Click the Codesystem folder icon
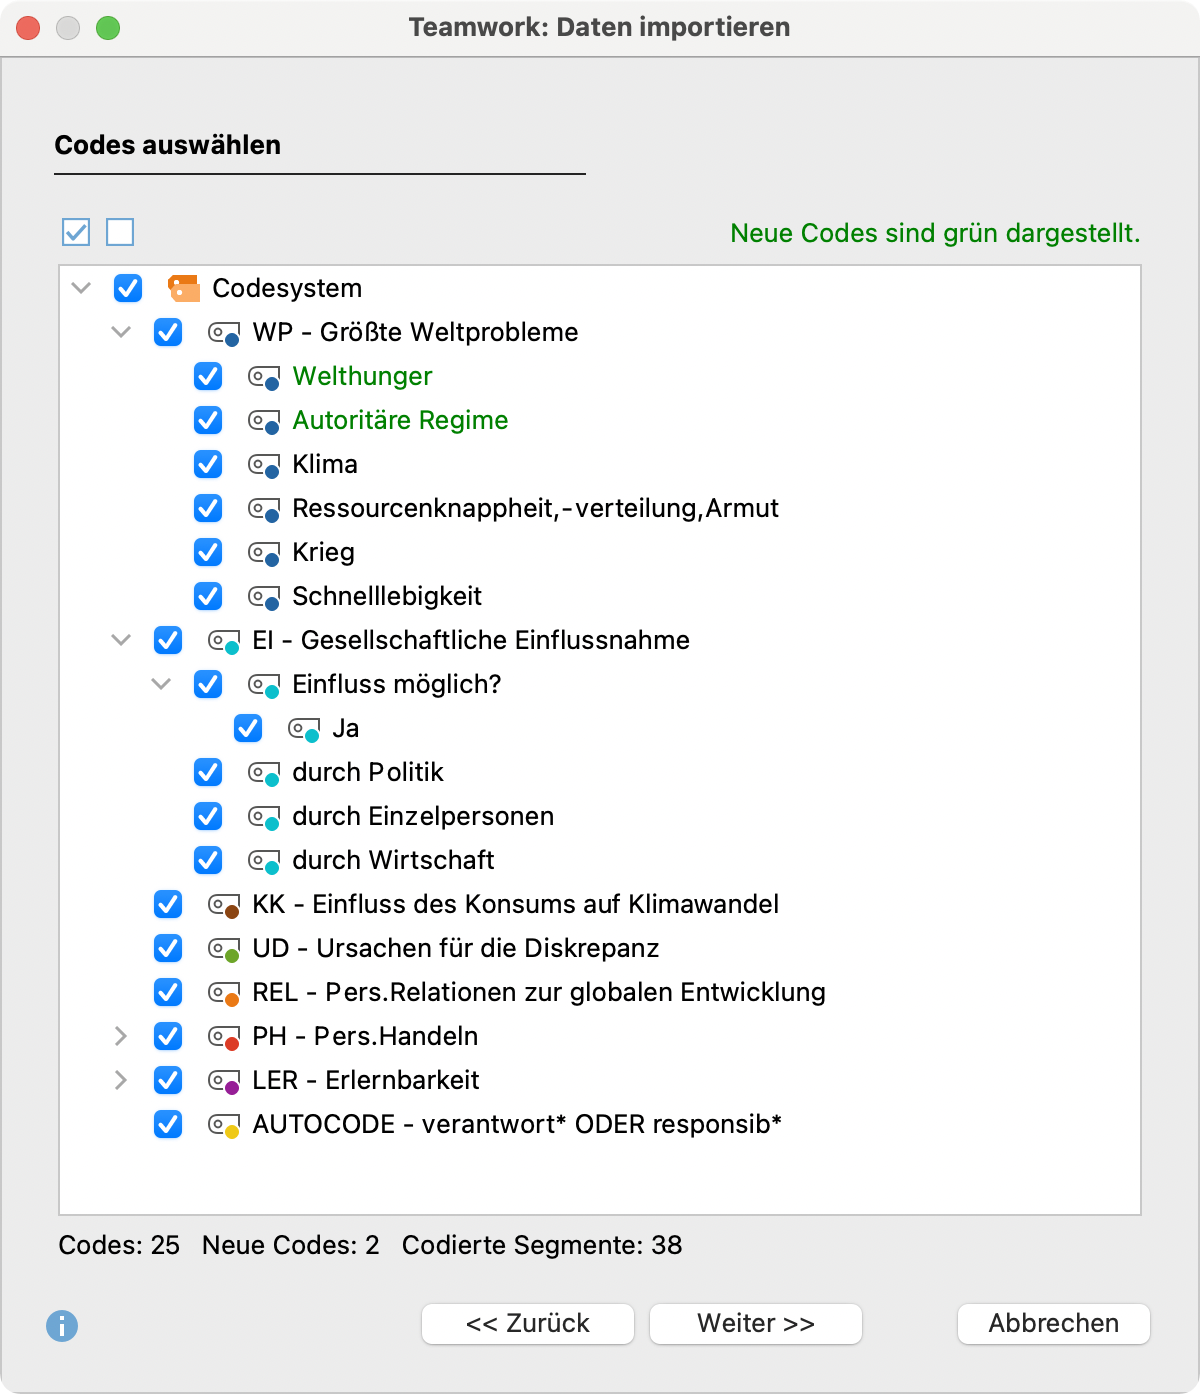1200x1394 pixels. (x=185, y=289)
